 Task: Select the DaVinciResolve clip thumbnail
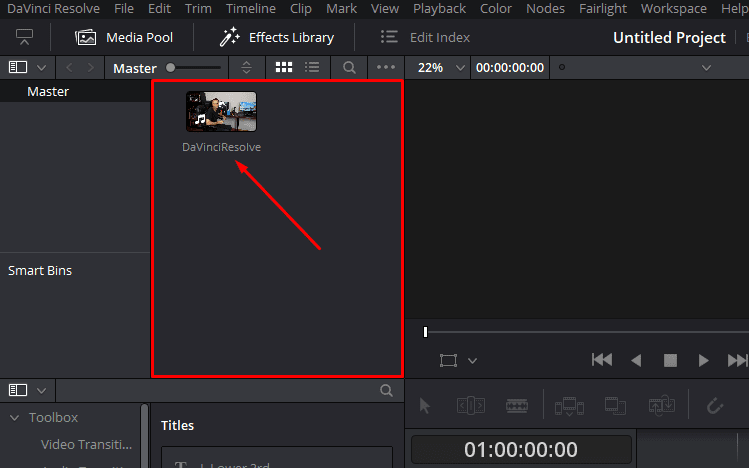coord(221,112)
